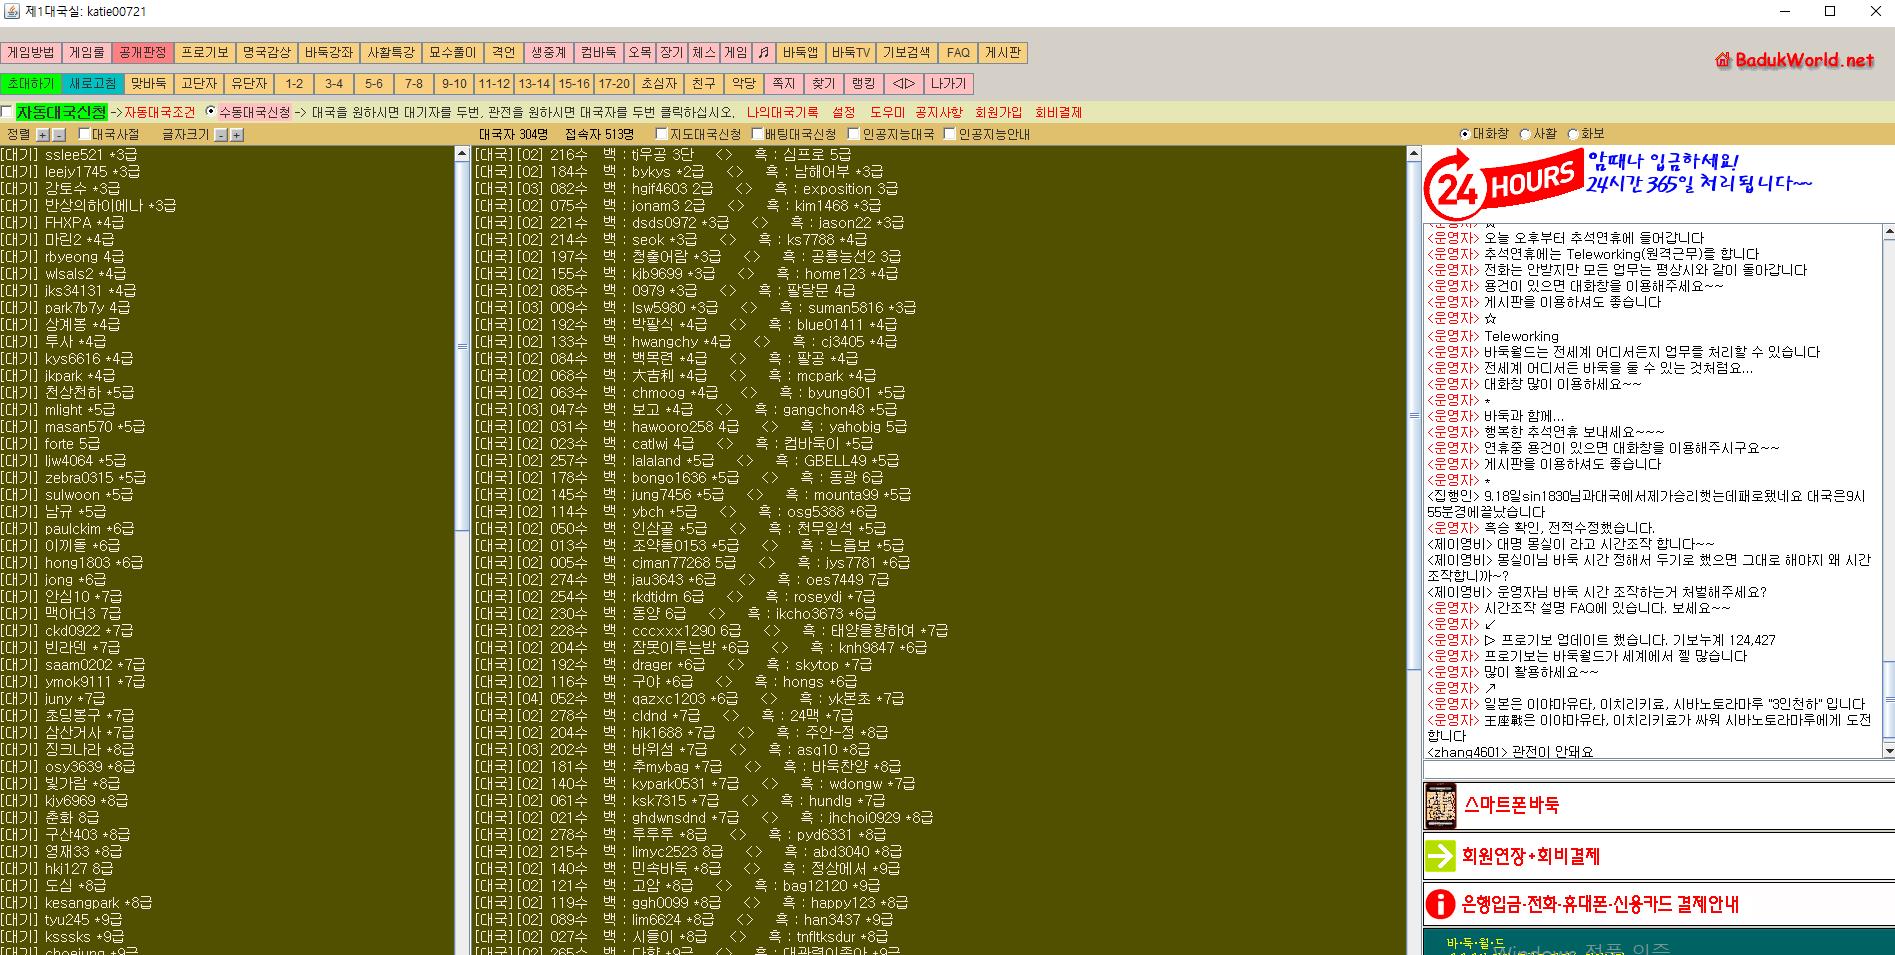Click the 맞바둑 filter button

pyautogui.click(x=148, y=84)
